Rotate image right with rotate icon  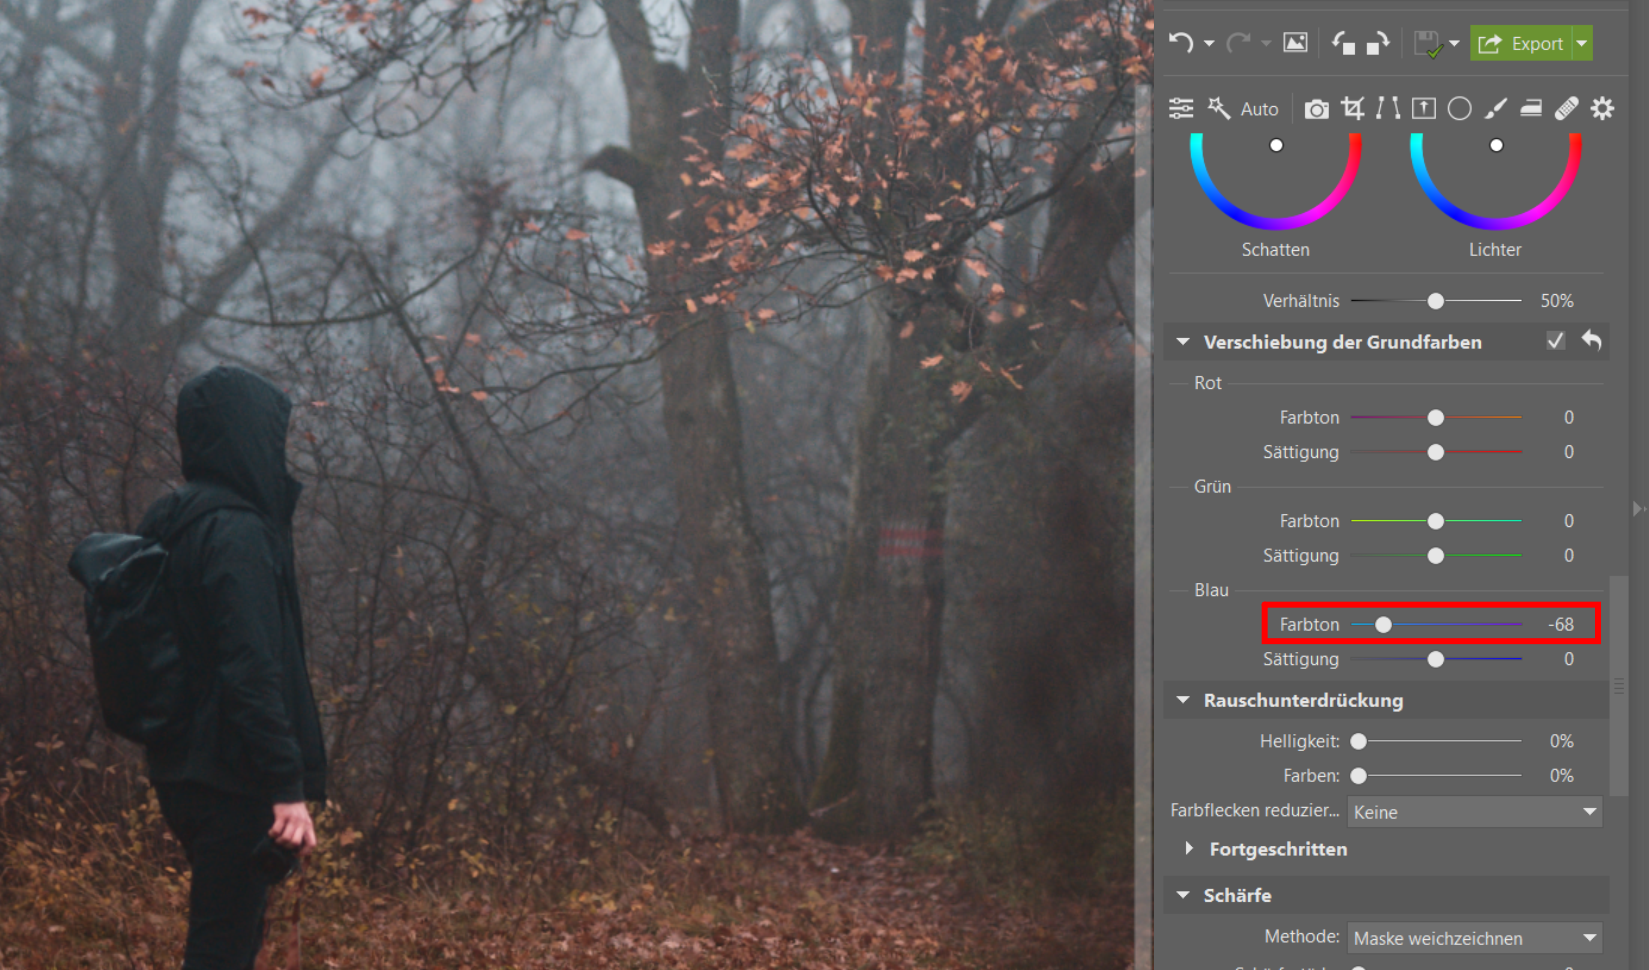click(1378, 43)
